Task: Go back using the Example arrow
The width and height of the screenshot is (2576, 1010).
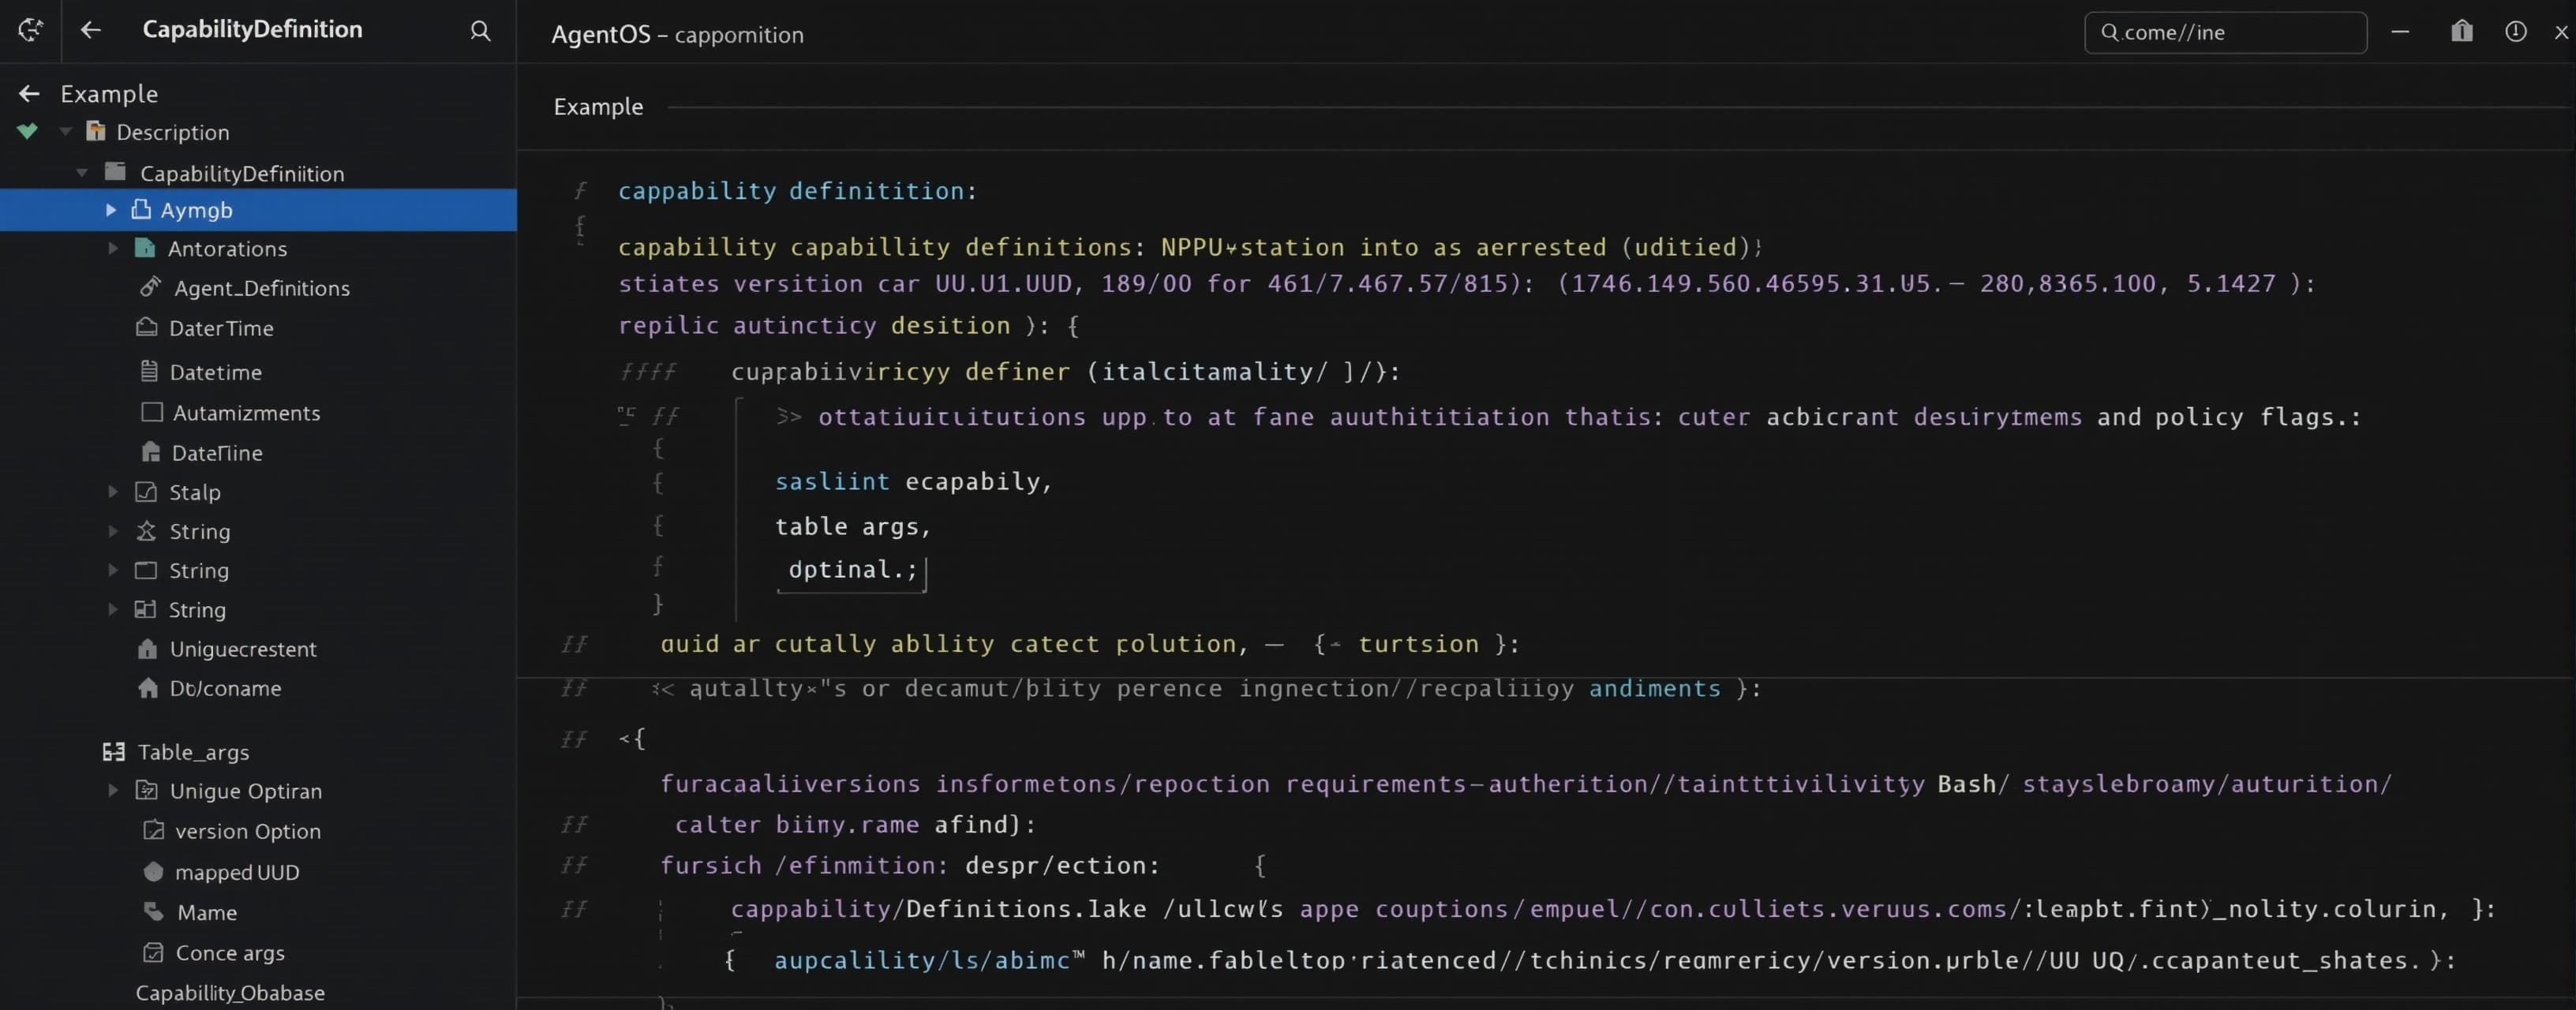Action: tap(29, 94)
